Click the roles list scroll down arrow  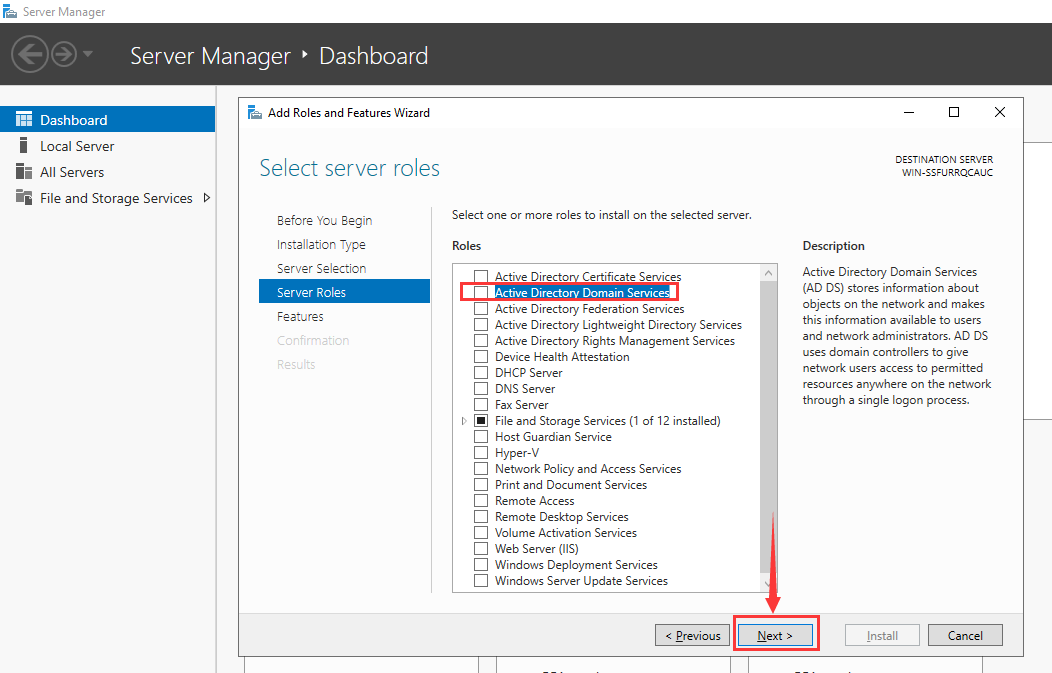coord(769,584)
